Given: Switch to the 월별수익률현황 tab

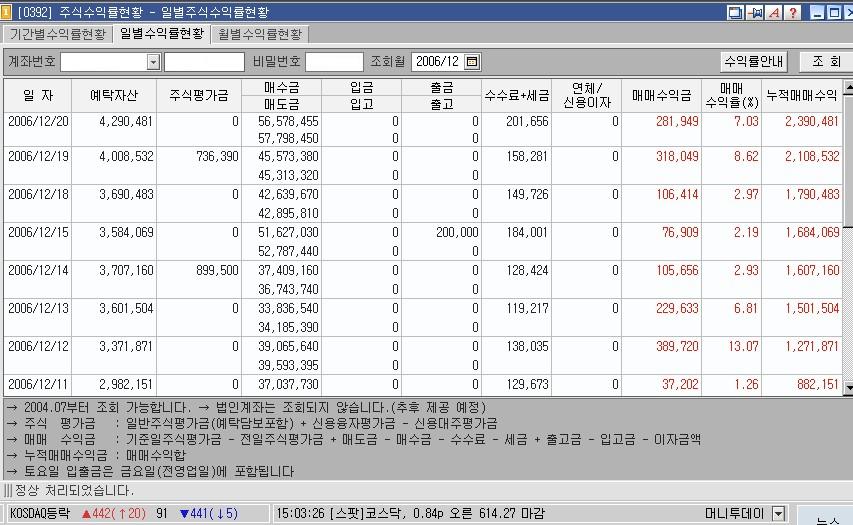Looking at the screenshot, I should click(x=260, y=33).
